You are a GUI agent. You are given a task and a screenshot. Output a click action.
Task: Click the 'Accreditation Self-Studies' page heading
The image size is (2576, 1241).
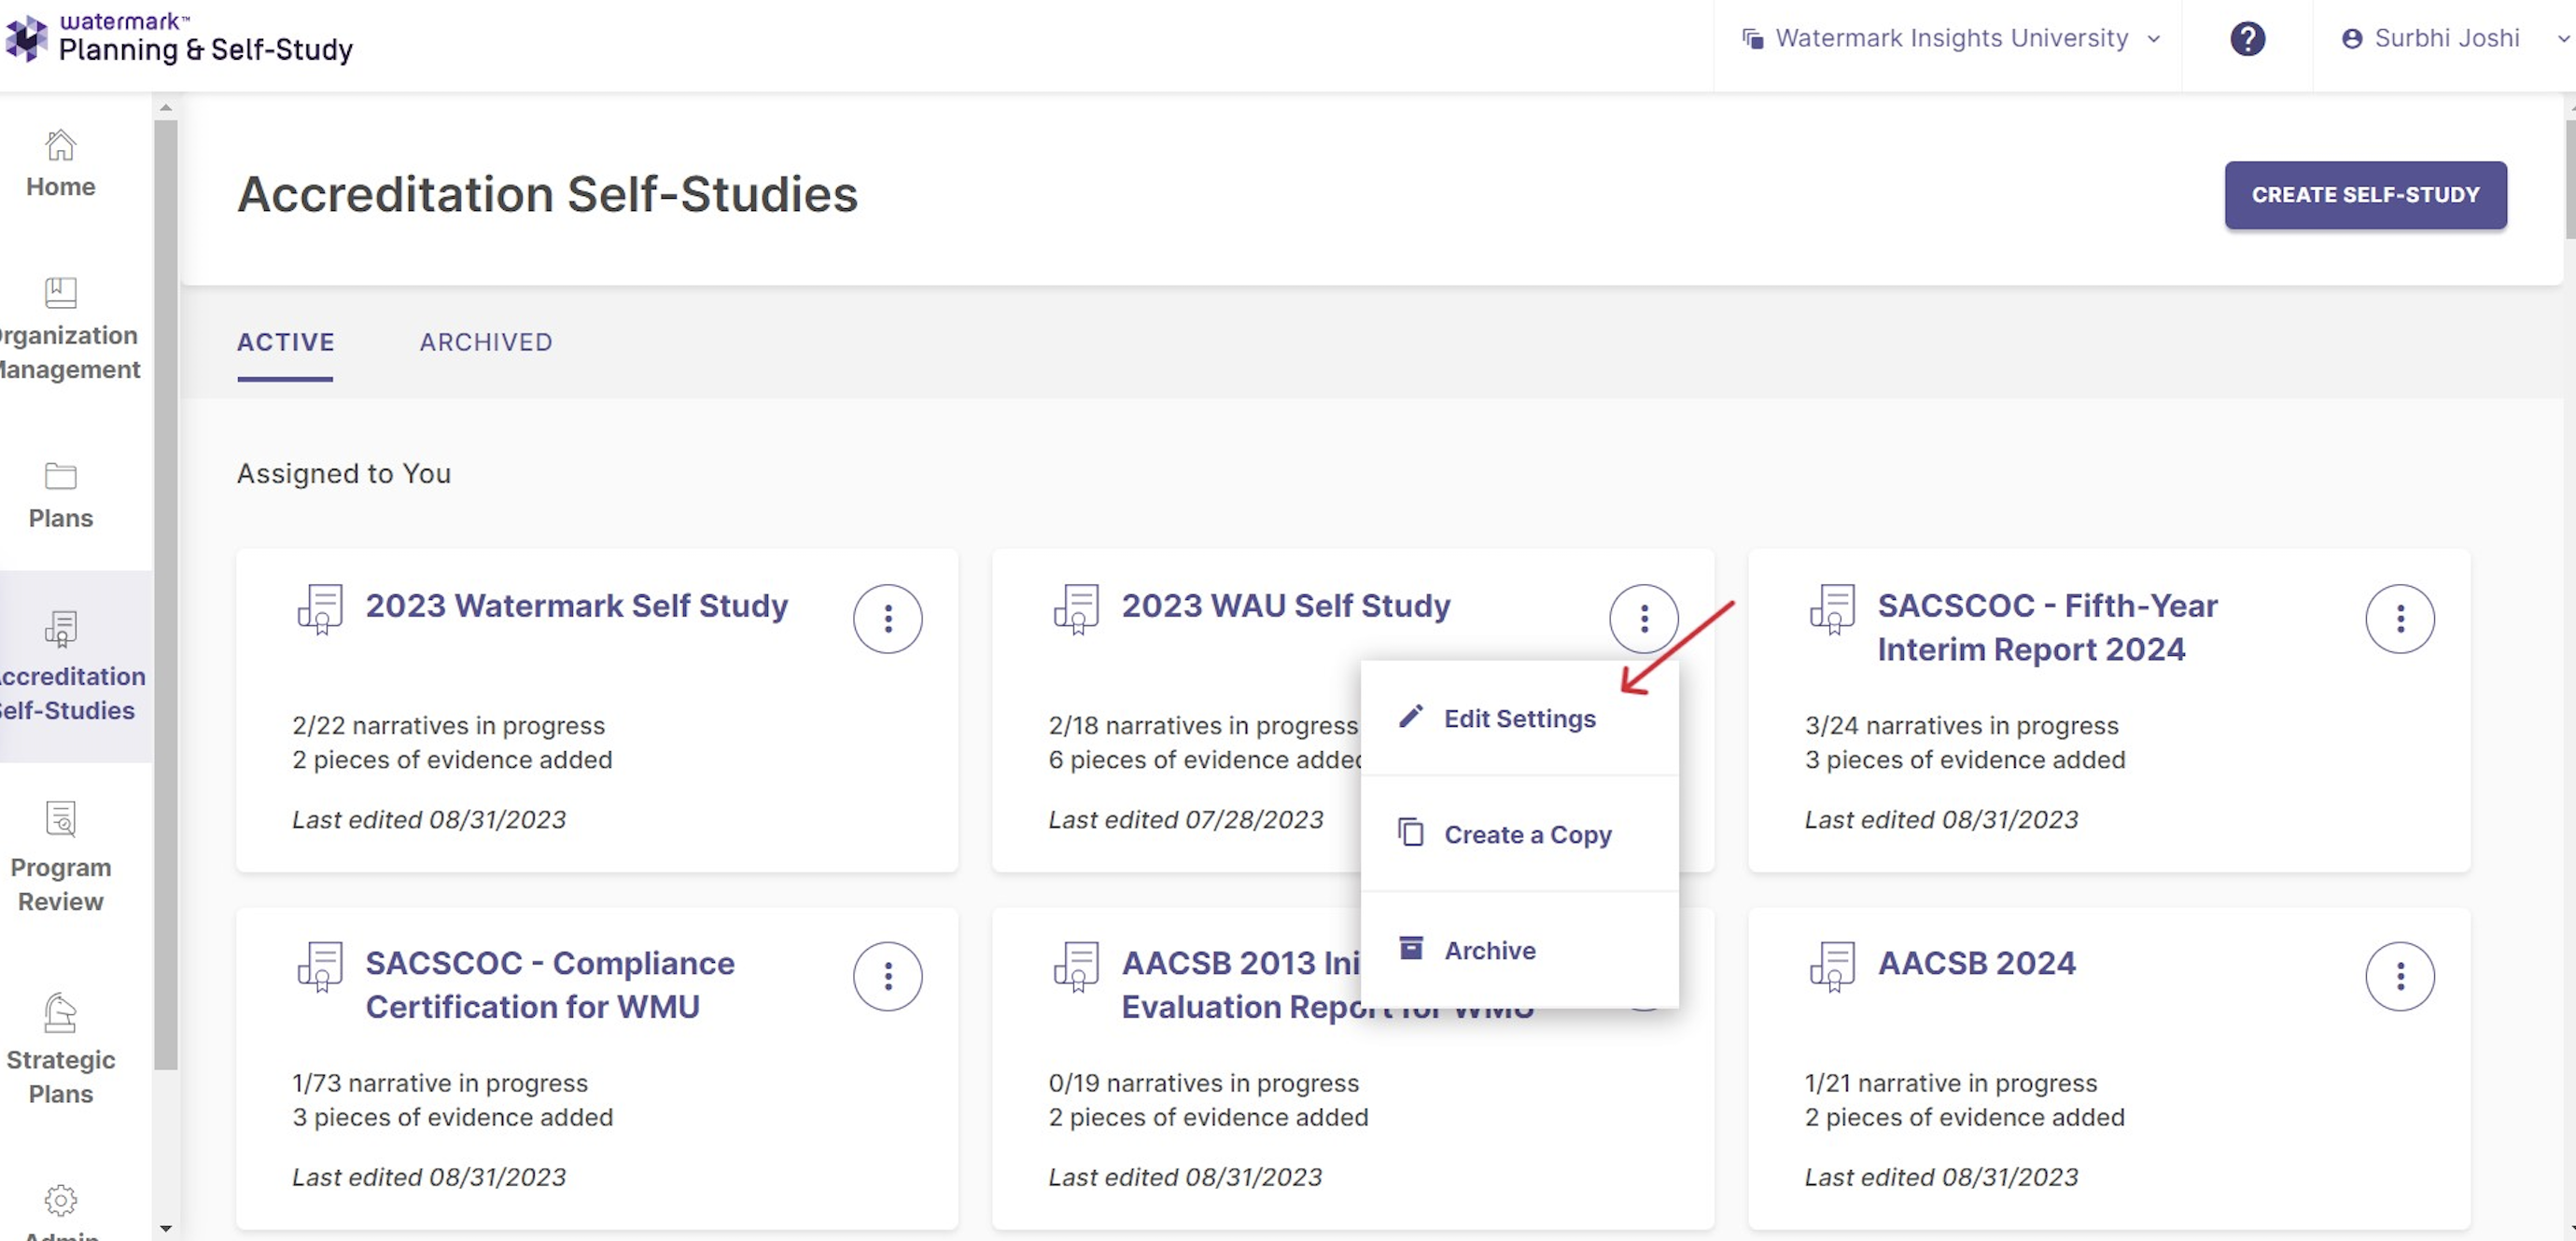tap(547, 194)
